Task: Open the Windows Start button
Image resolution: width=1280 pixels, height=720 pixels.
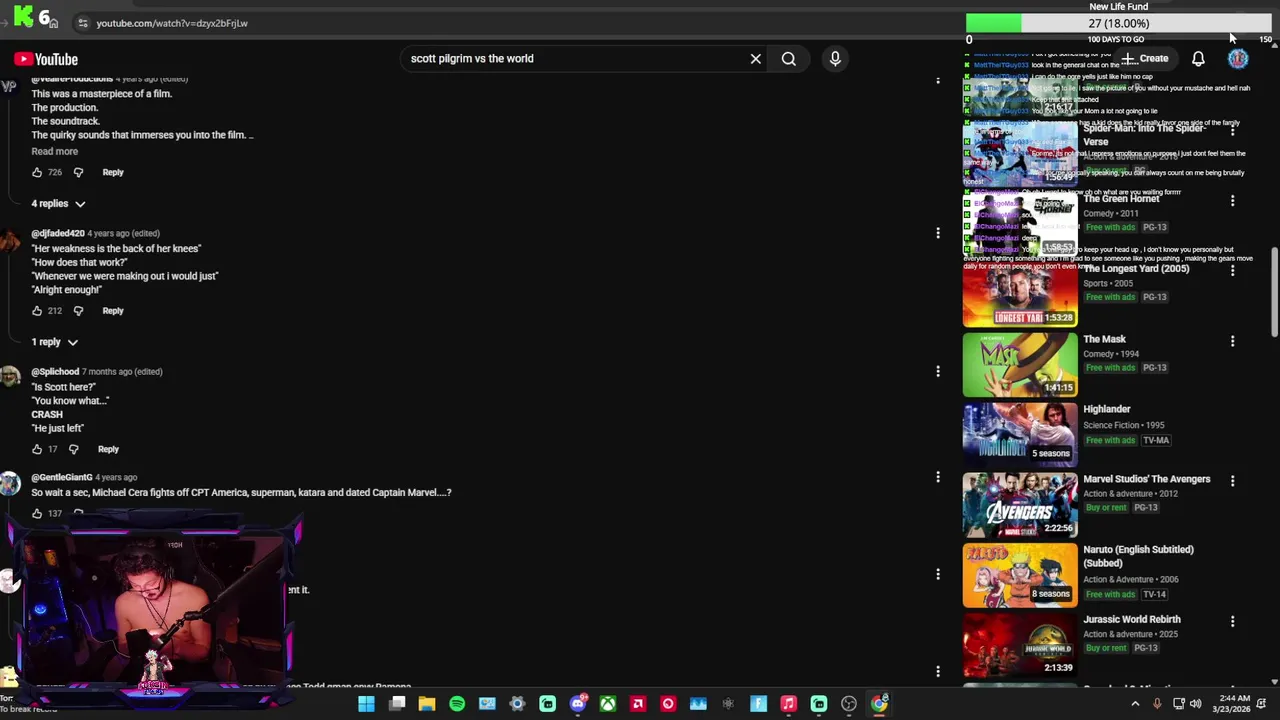Action: [366, 704]
